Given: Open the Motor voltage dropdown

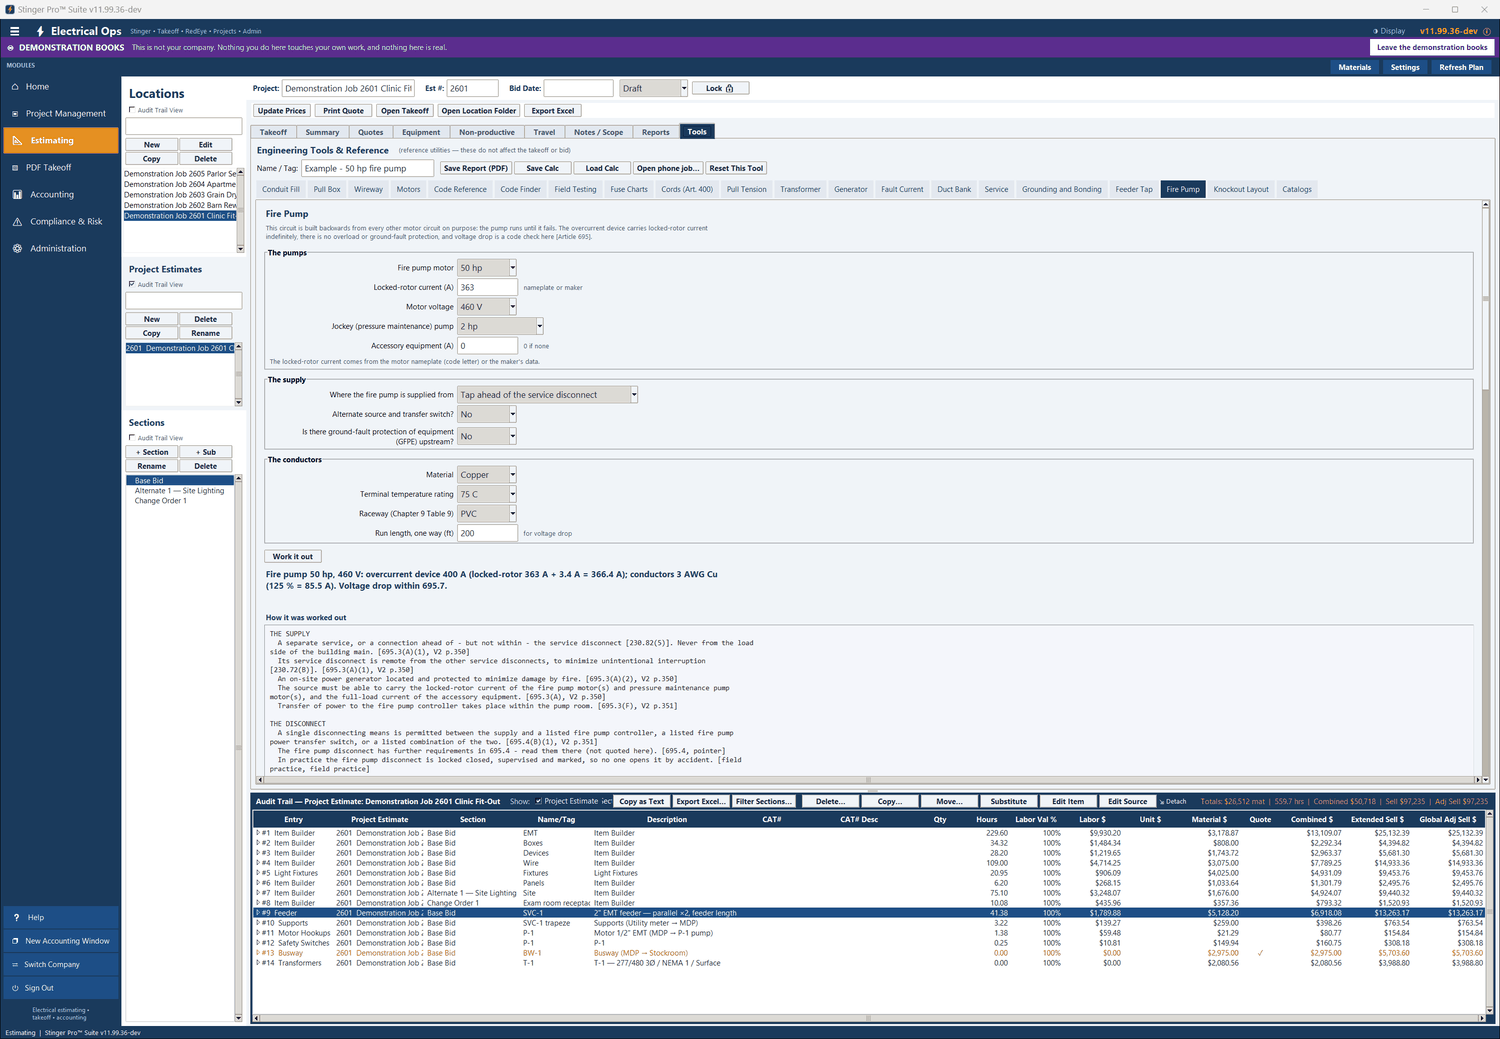Looking at the screenshot, I should tap(513, 307).
